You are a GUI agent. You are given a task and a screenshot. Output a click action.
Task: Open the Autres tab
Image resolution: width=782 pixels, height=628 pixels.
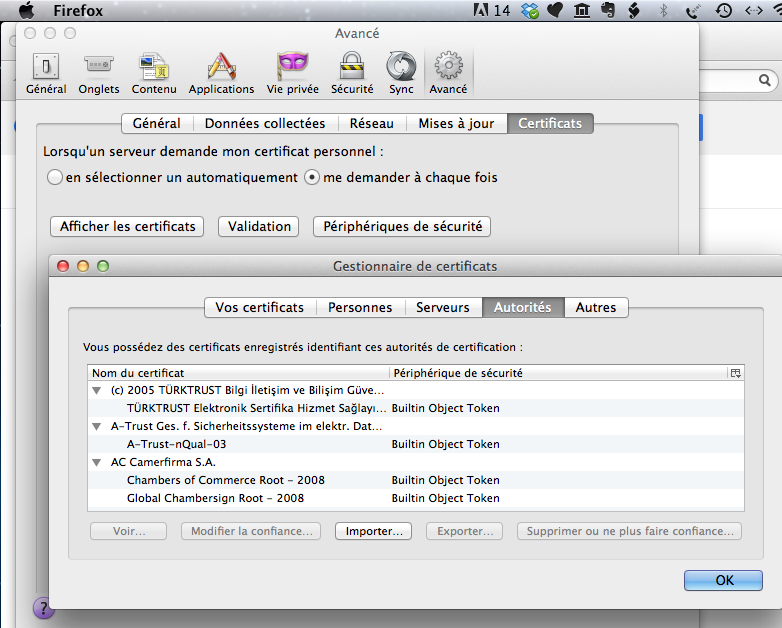(x=596, y=307)
